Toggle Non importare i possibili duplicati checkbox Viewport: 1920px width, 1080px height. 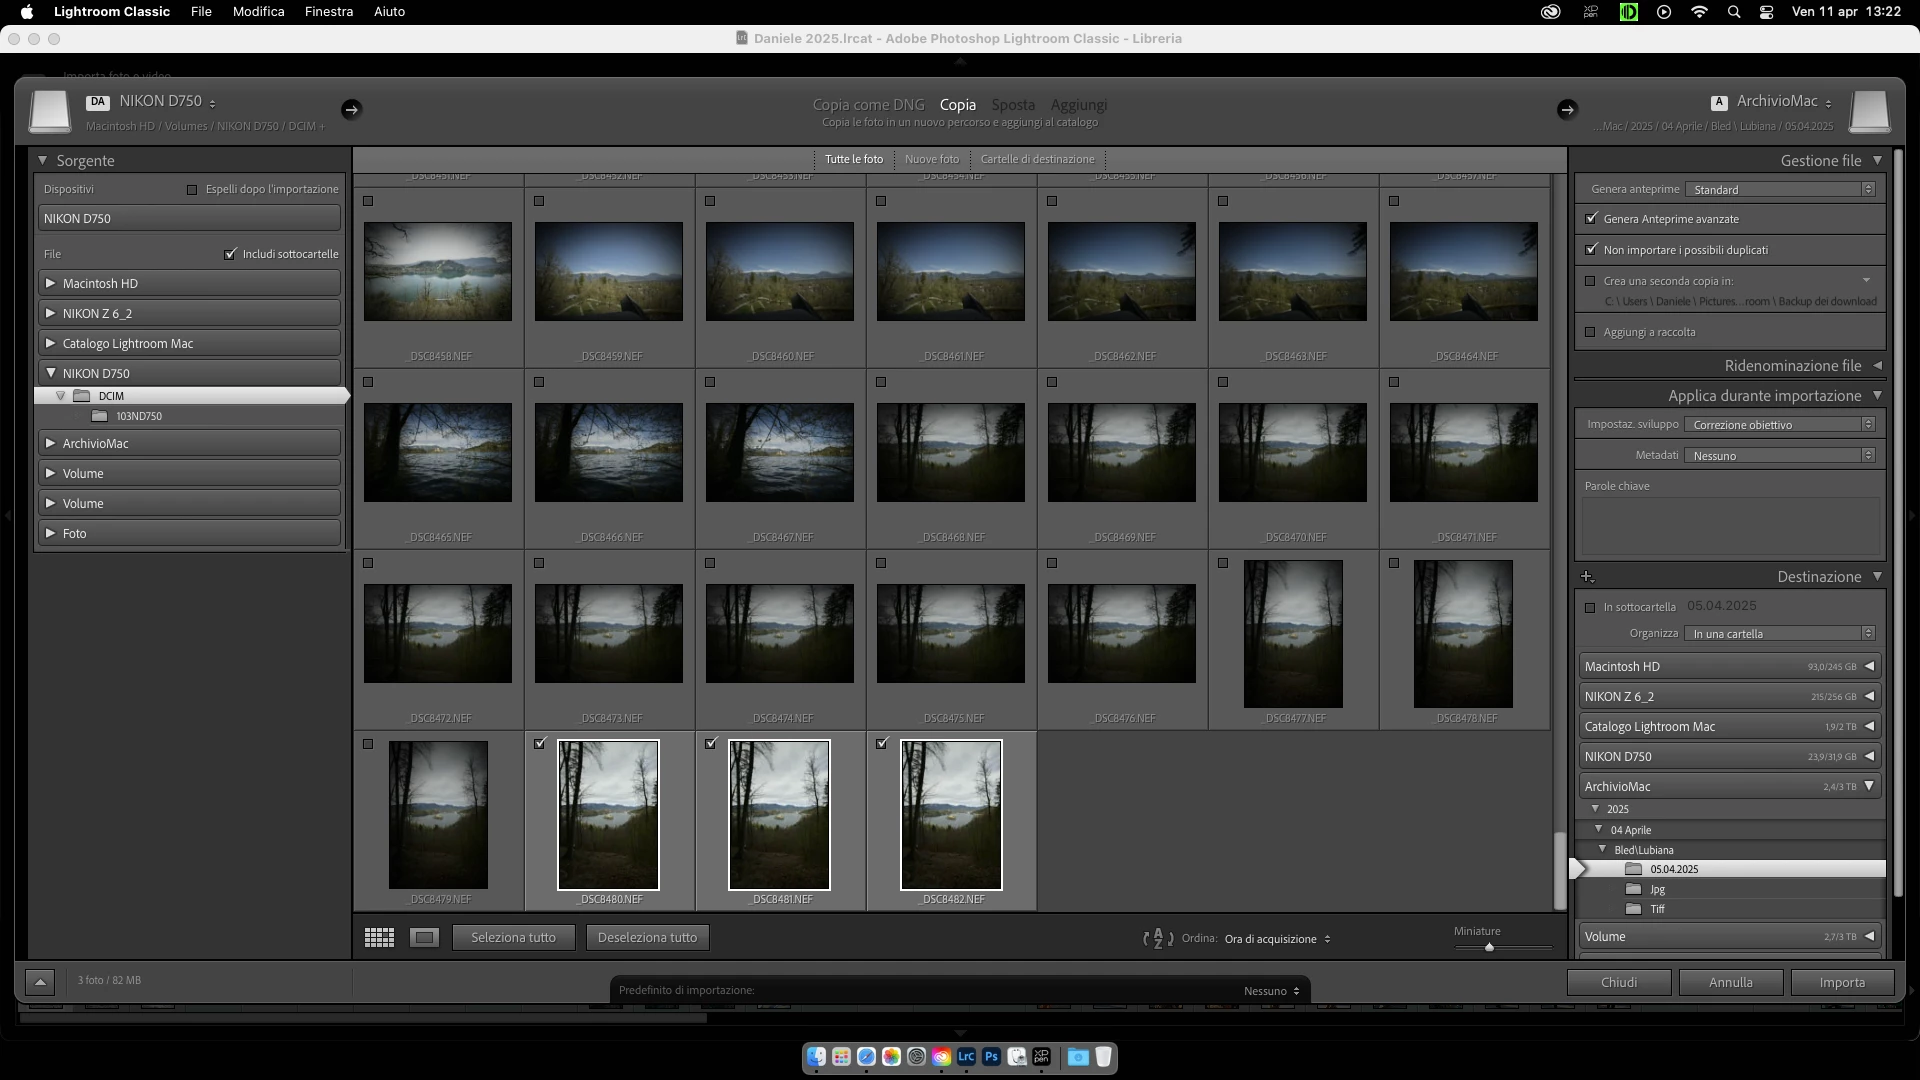1591,250
